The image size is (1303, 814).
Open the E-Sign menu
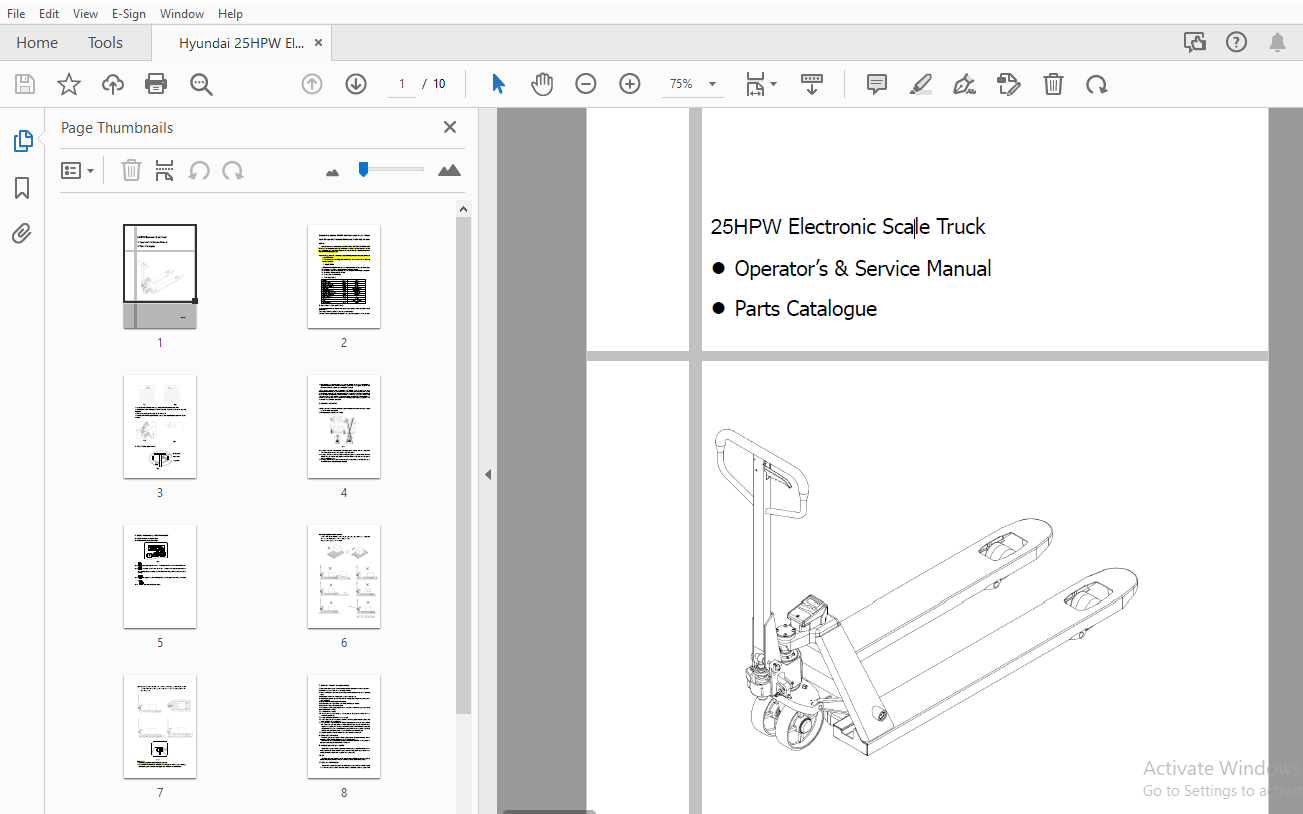pos(130,14)
